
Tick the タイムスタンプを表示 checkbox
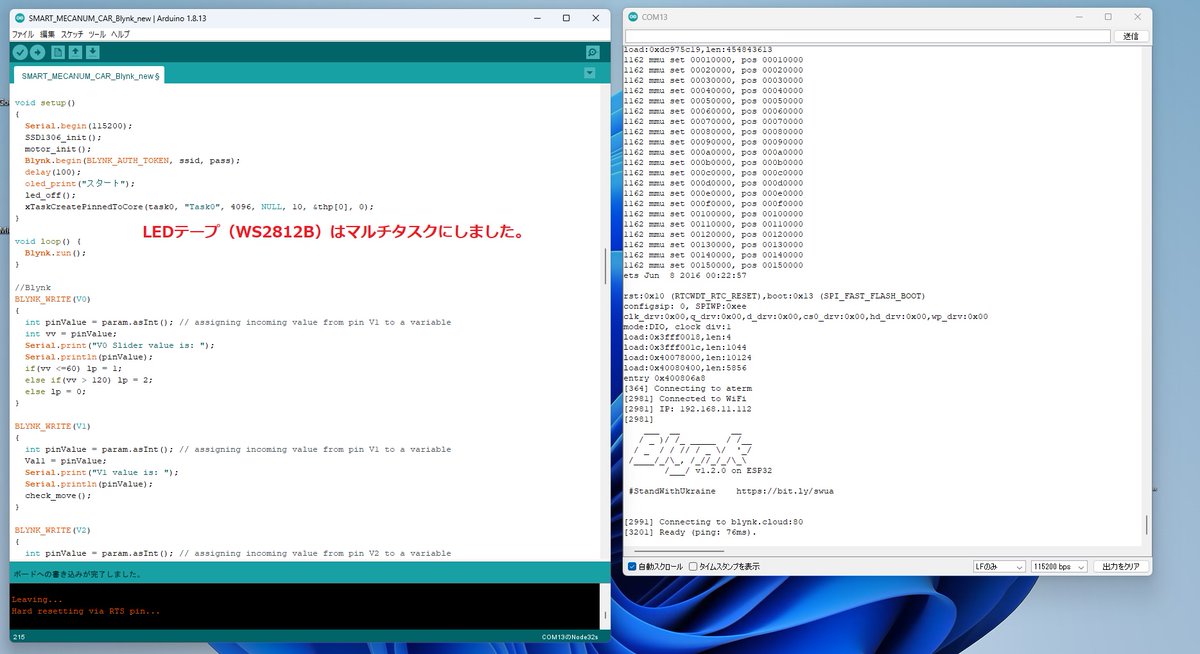693,566
